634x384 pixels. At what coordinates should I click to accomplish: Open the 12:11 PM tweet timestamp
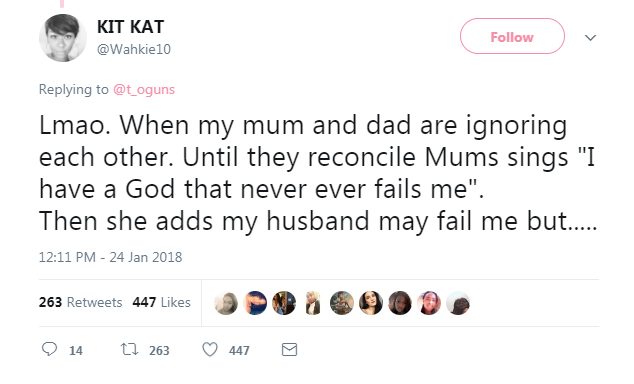pos(110,257)
